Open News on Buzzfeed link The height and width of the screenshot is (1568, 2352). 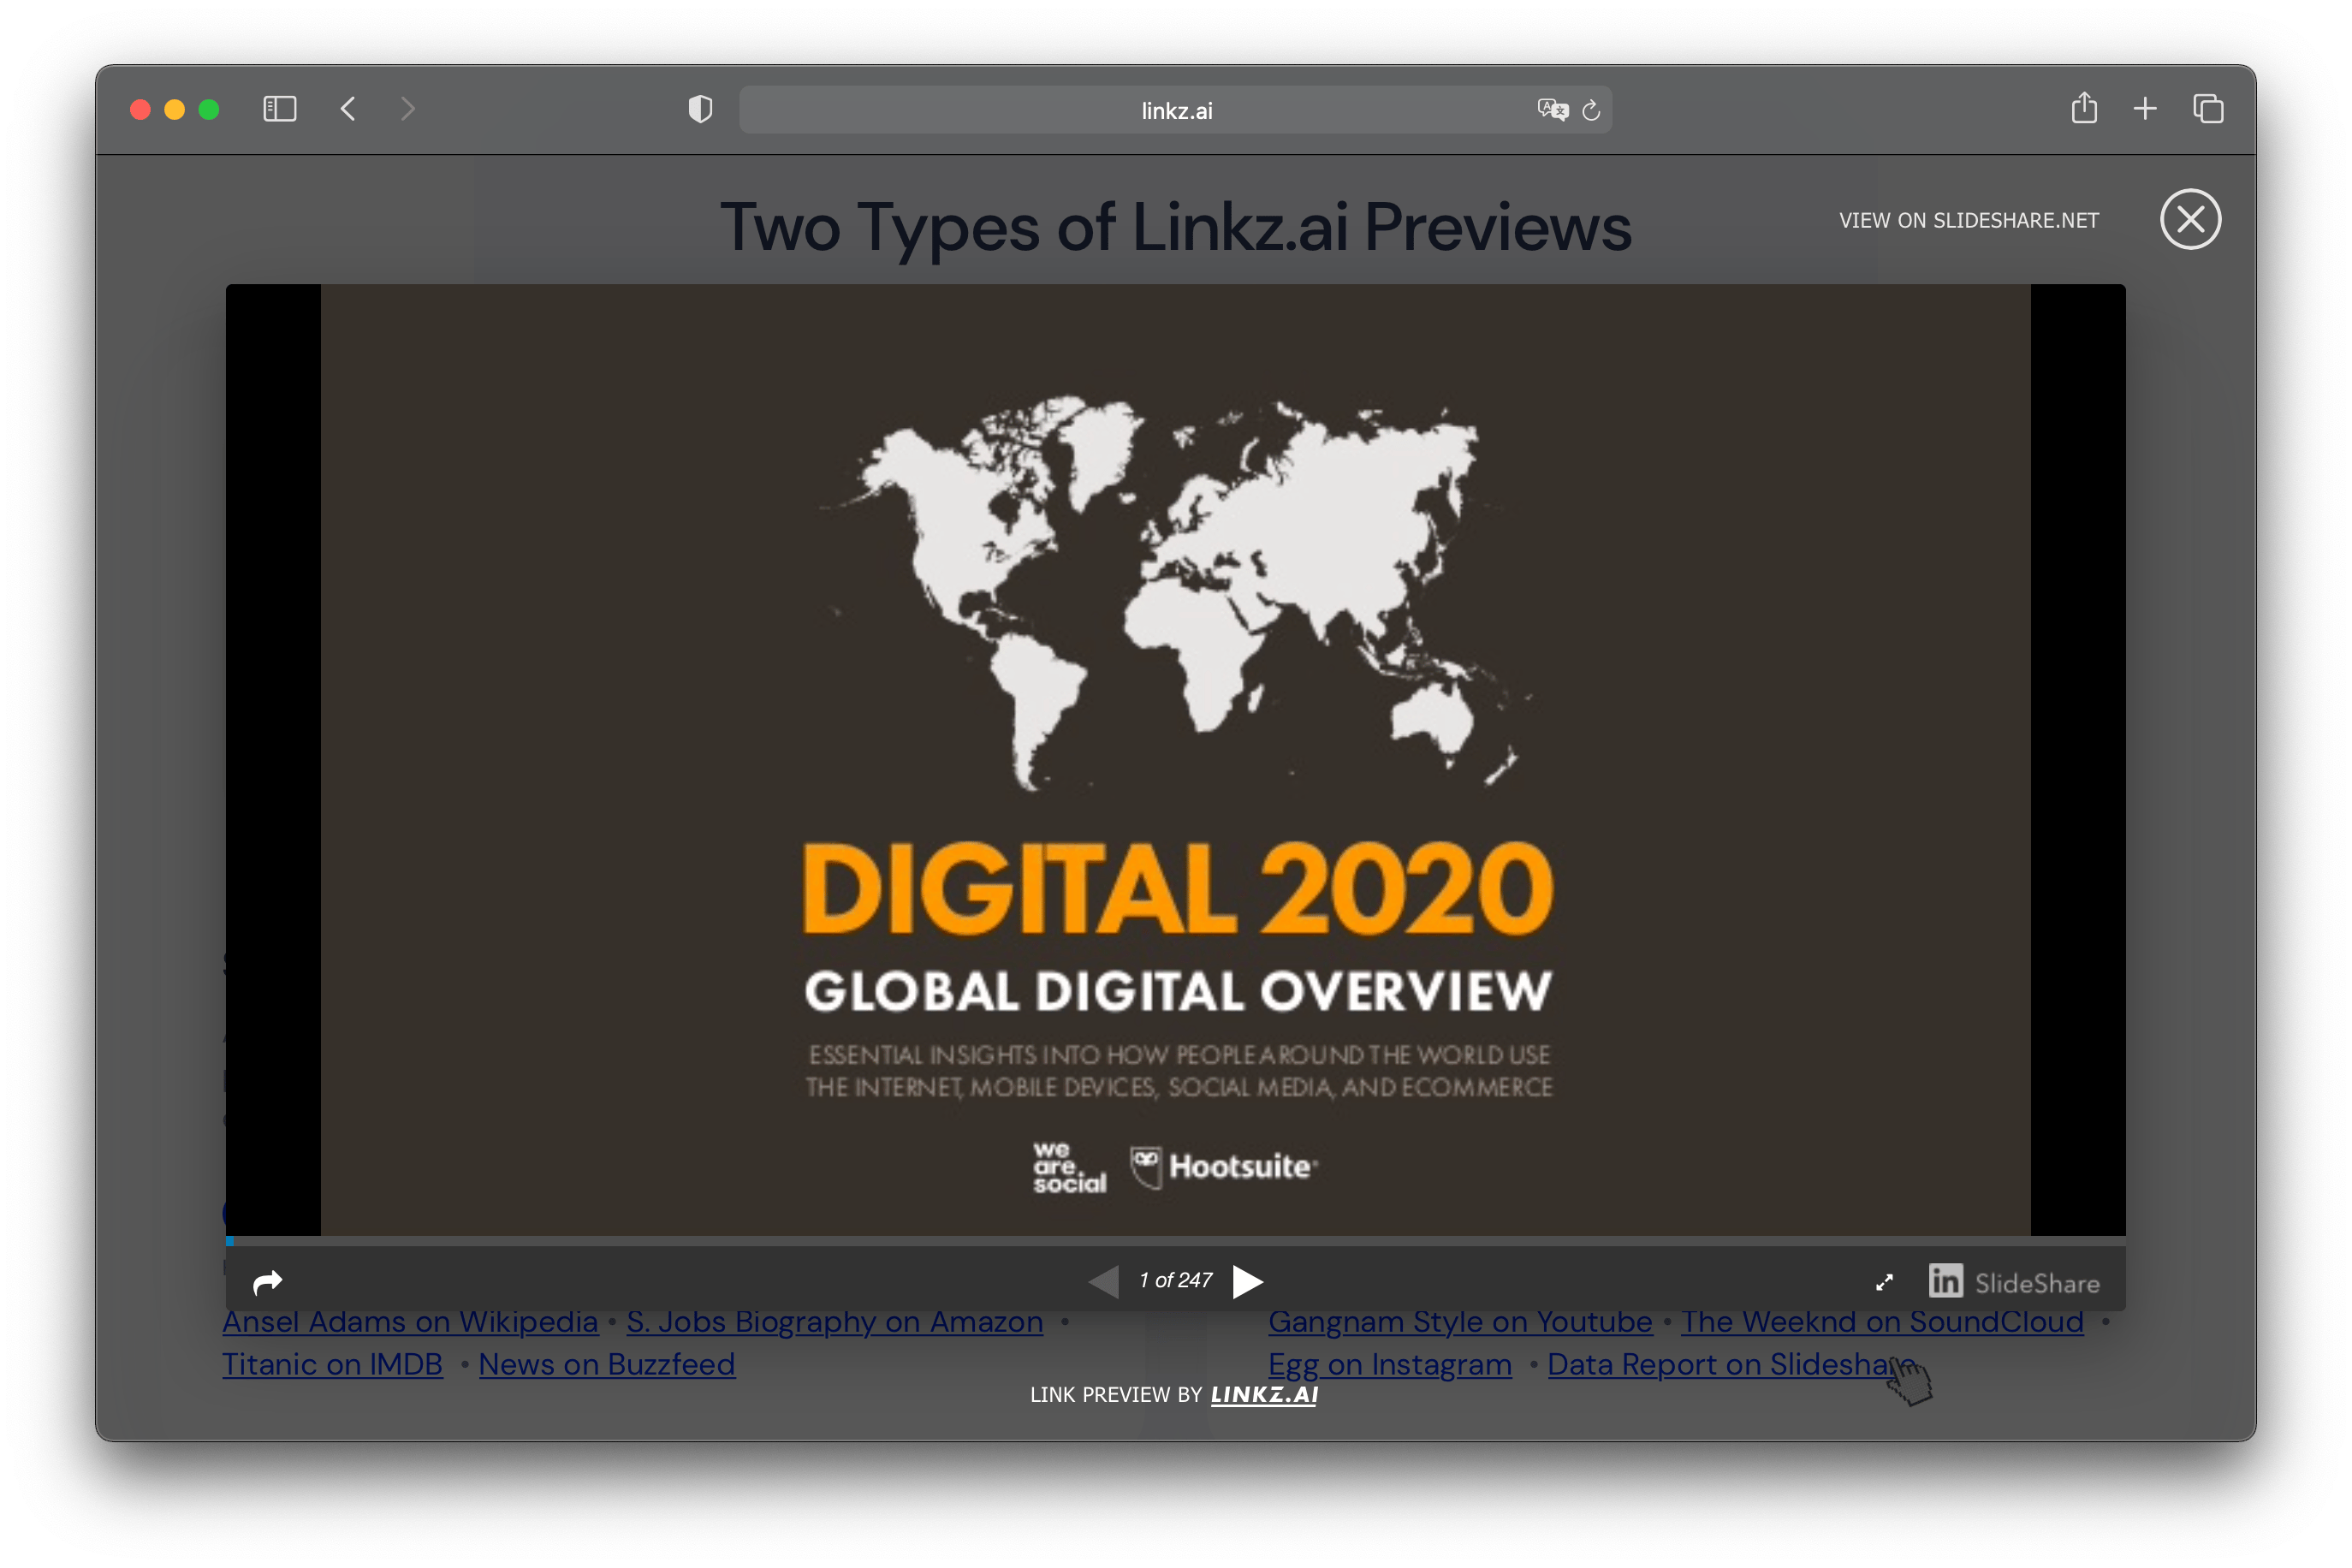coord(606,1364)
